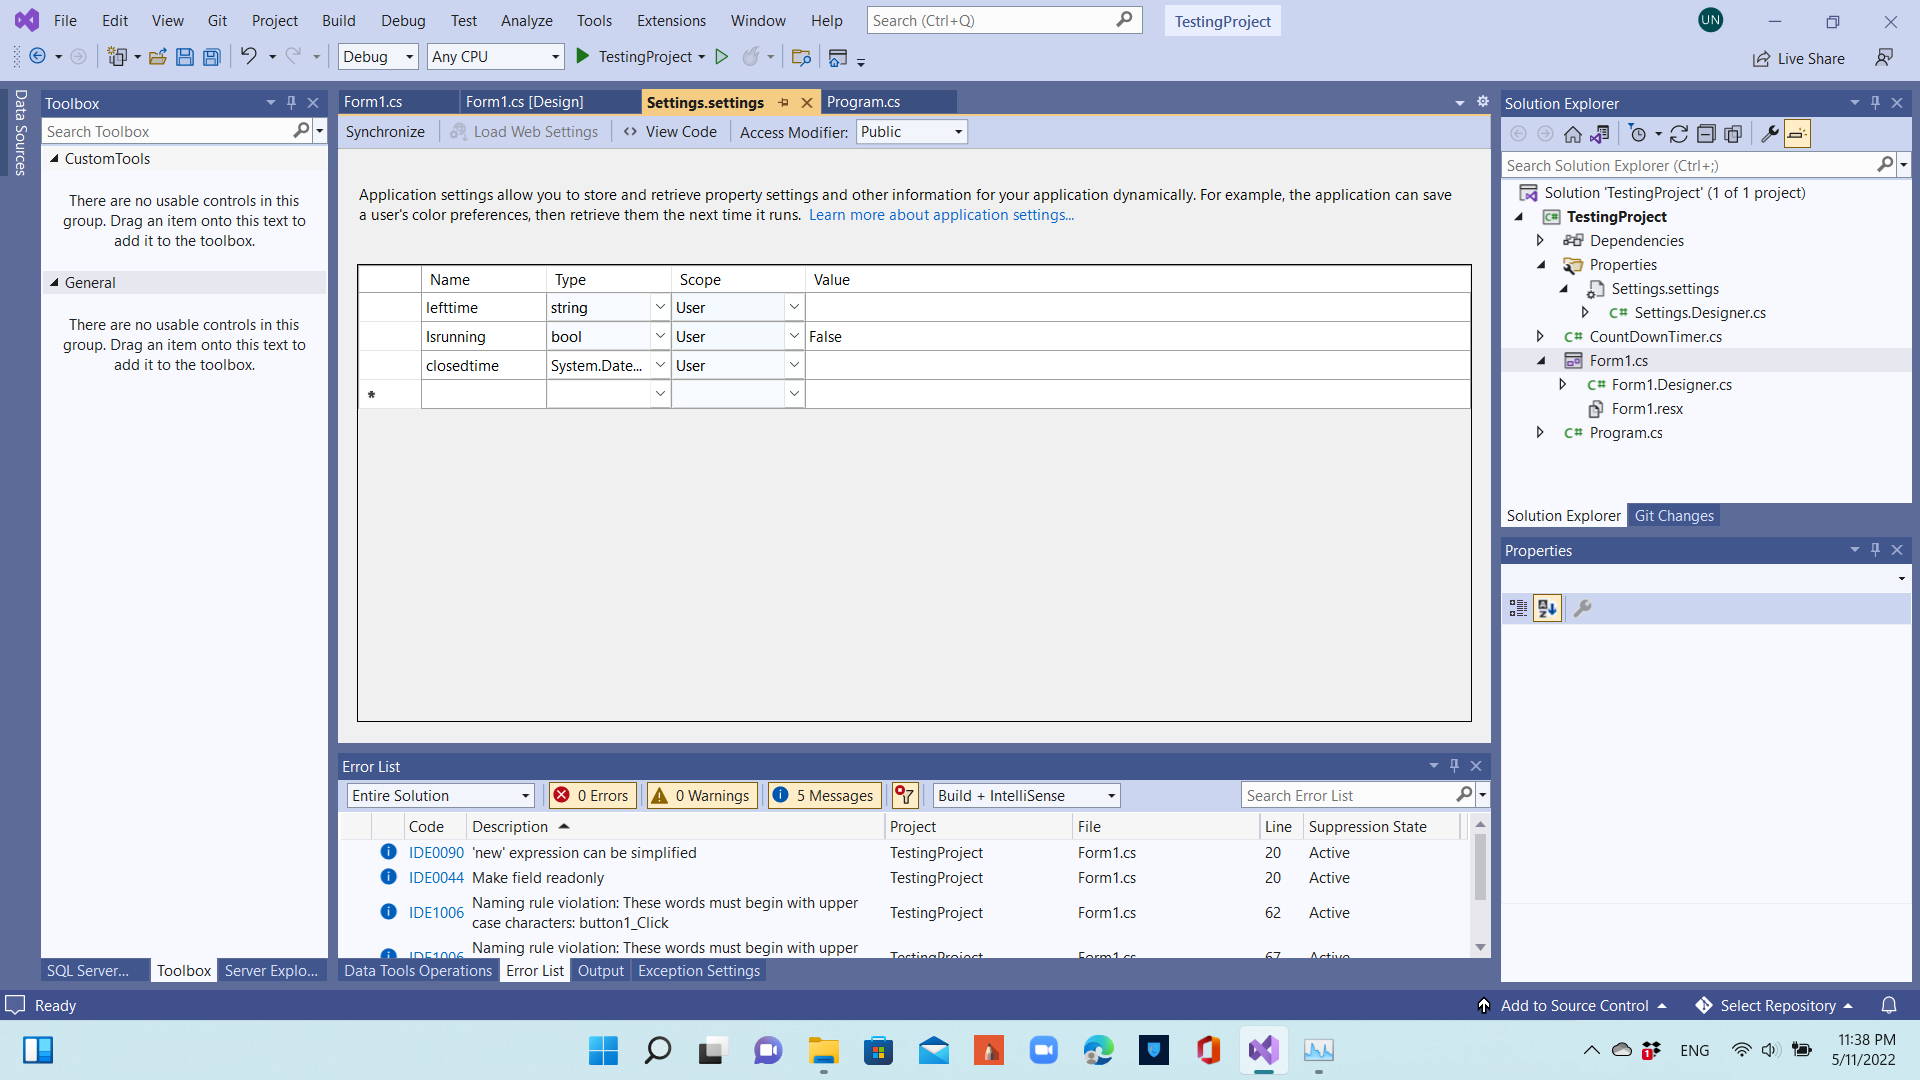This screenshot has height=1080, width=1920.
Task: Expand the Dependencies node
Action: click(1540, 240)
